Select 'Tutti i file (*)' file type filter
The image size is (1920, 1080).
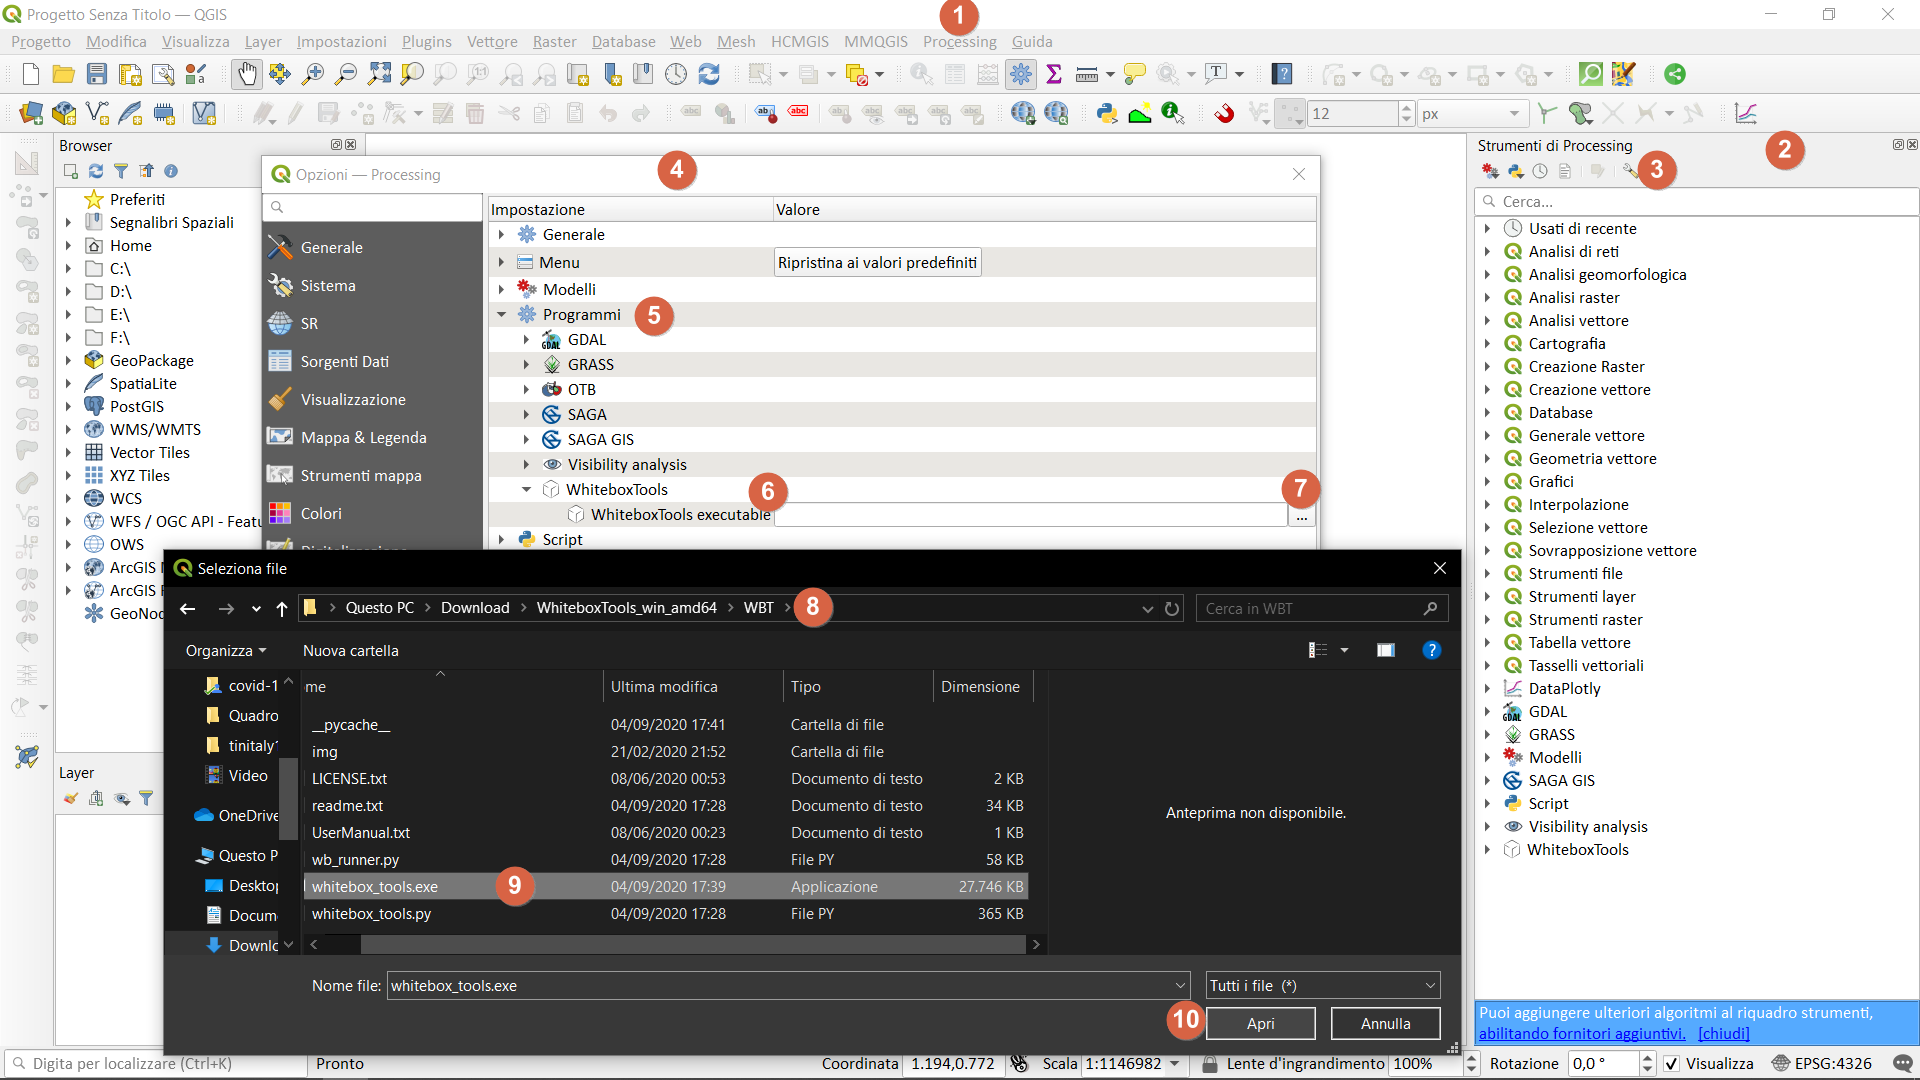coord(1322,985)
